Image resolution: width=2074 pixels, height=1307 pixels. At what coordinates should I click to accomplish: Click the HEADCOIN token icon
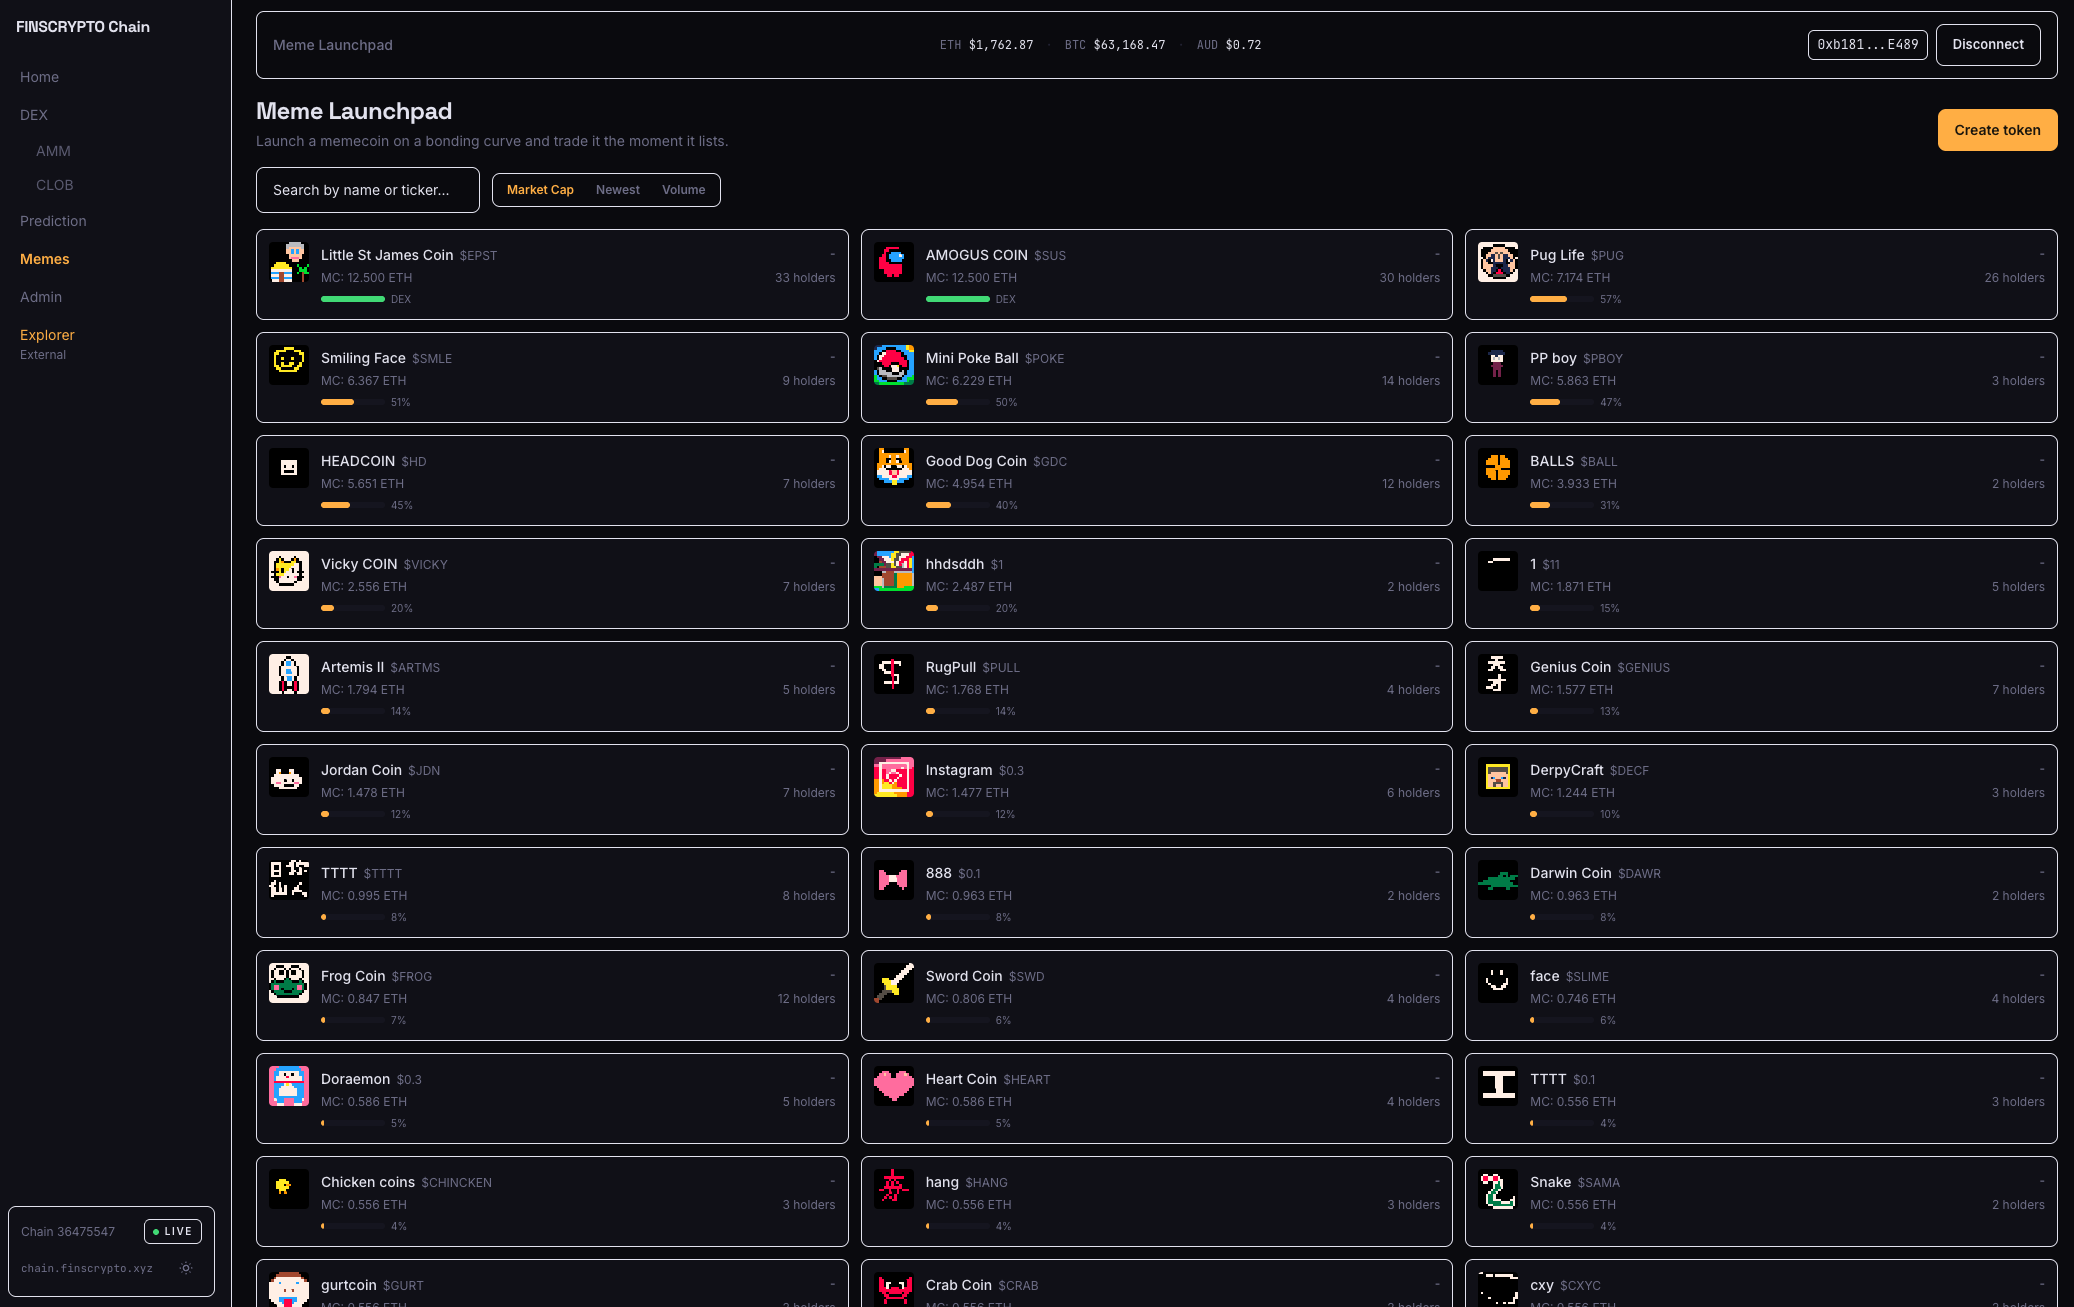pos(289,468)
